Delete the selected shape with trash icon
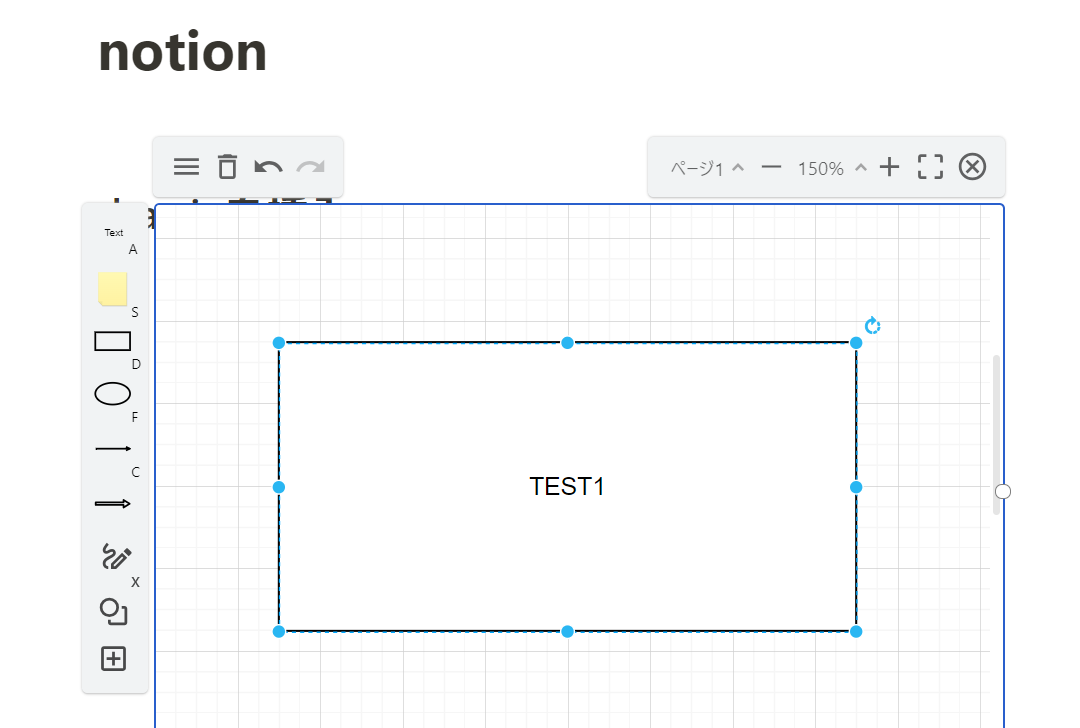Viewport: 1080px width, 728px height. [x=228, y=167]
